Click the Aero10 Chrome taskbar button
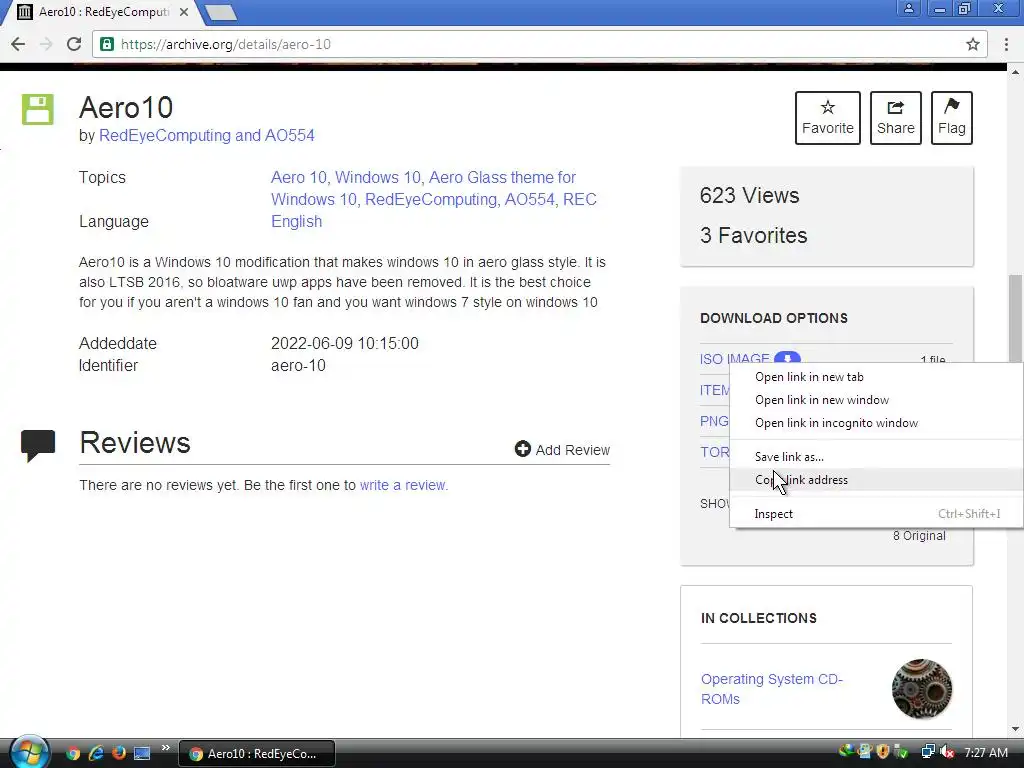The height and width of the screenshot is (768, 1024). (x=257, y=753)
